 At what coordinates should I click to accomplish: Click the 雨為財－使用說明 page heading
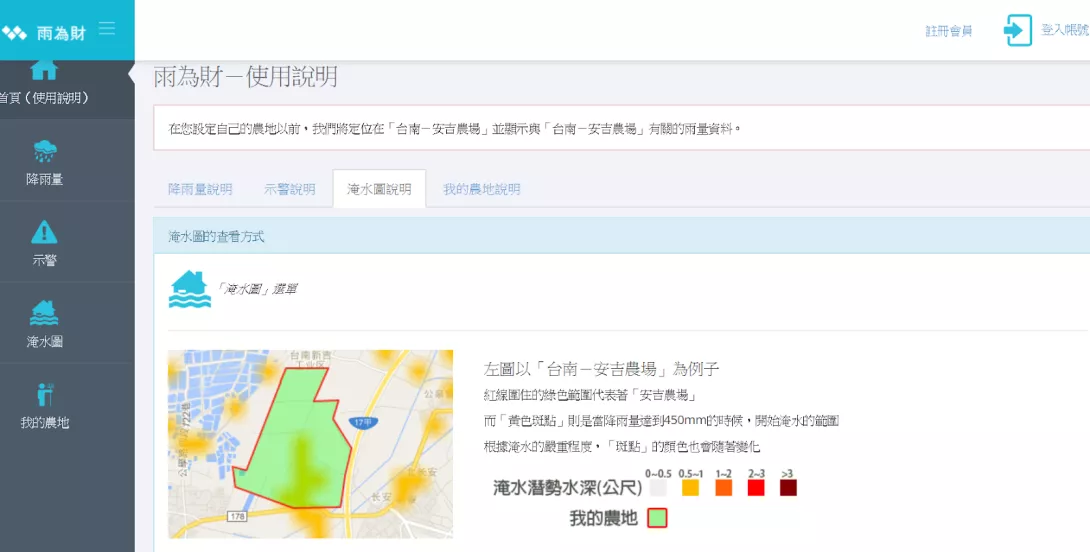[x=245, y=77]
